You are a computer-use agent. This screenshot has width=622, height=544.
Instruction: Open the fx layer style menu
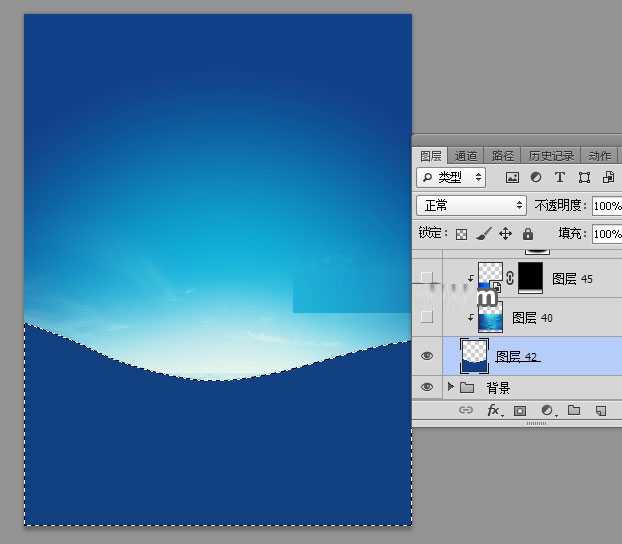493,410
